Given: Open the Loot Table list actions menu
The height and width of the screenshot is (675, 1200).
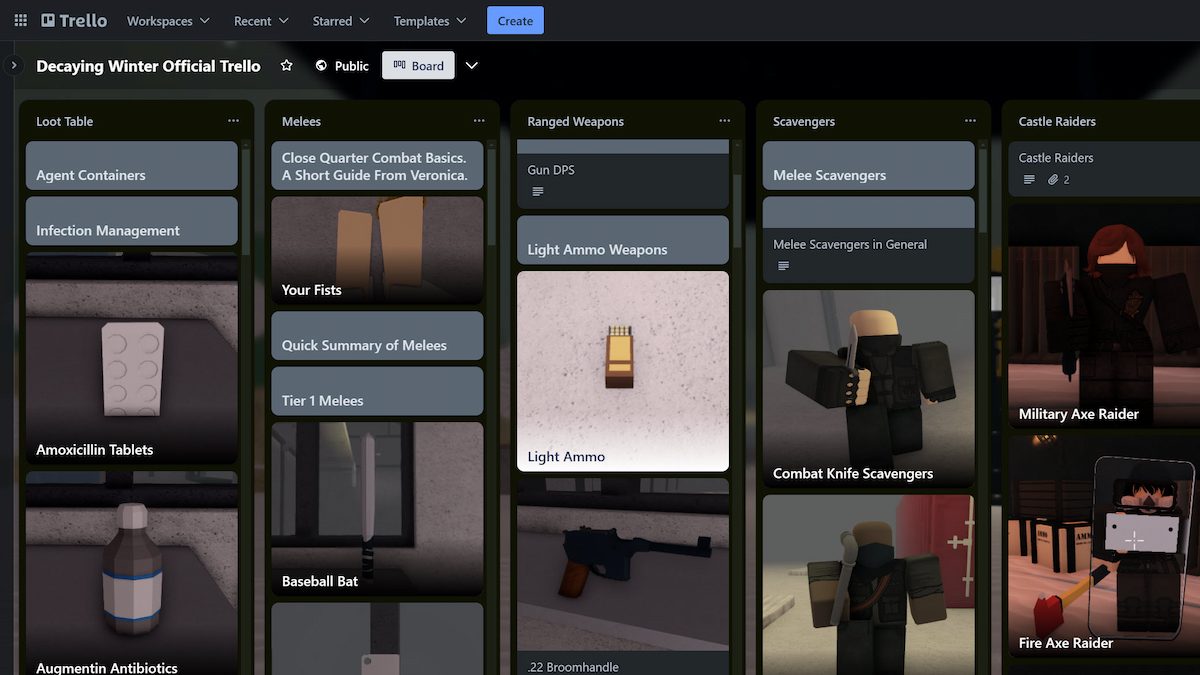Looking at the screenshot, I should 233,121.
